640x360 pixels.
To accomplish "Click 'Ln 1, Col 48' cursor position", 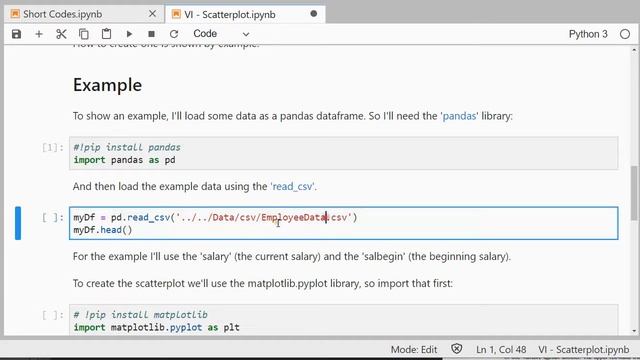I will pyautogui.click(x=501, y=350).
